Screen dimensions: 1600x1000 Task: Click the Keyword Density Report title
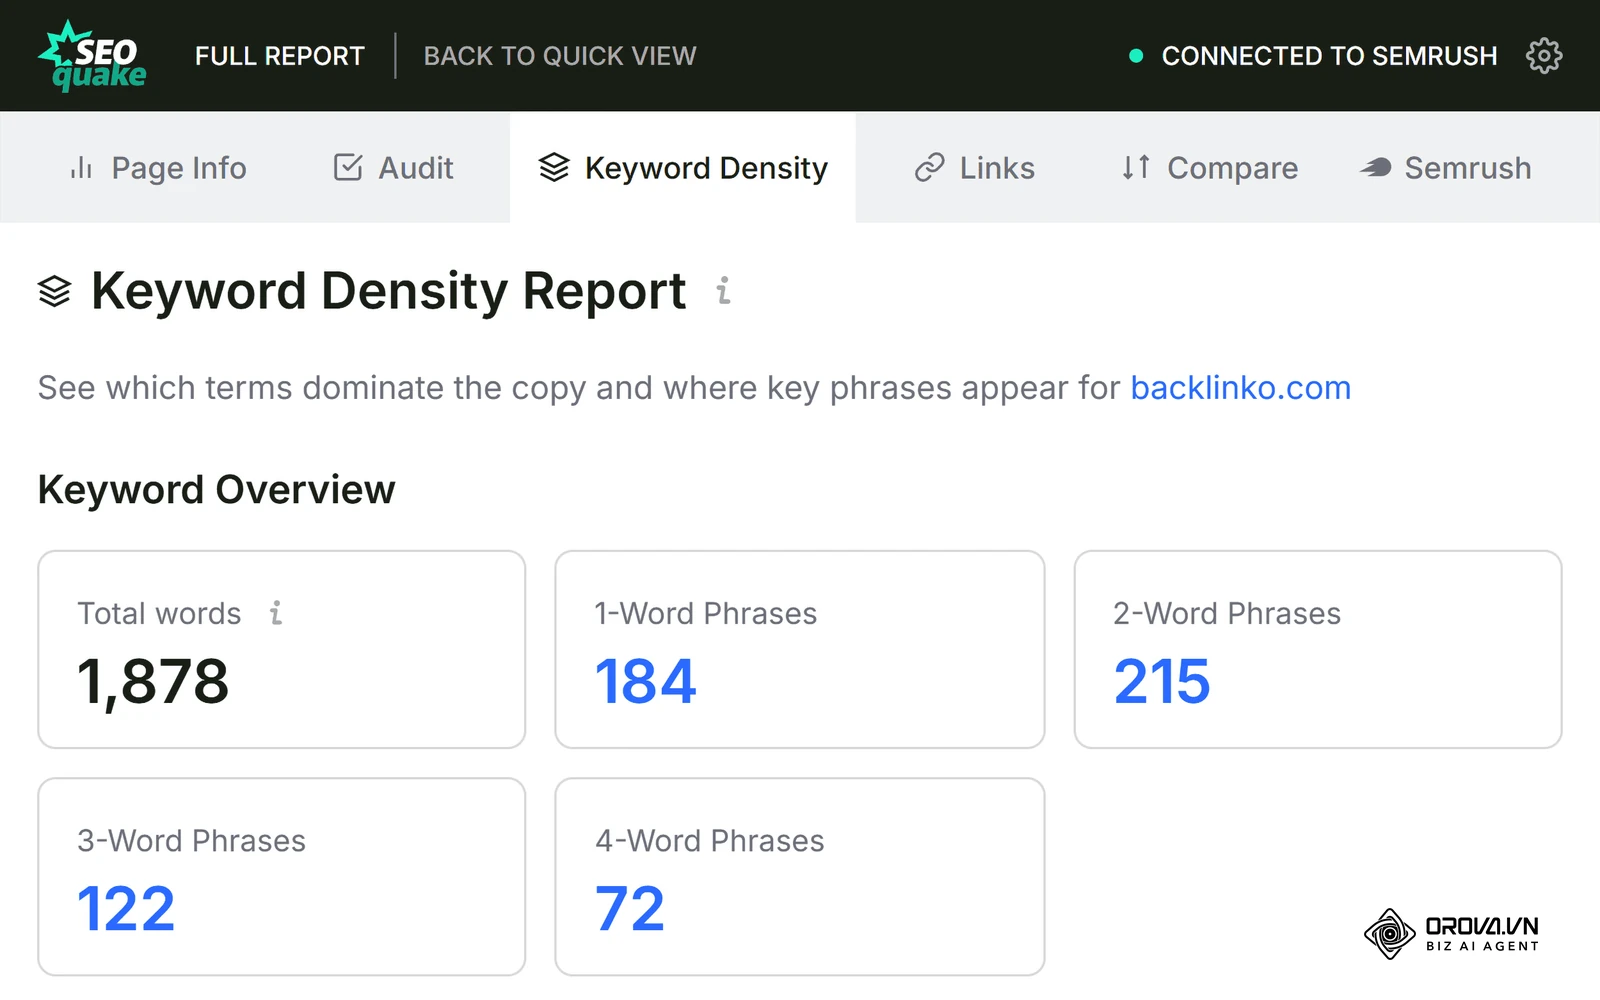[388, 291]
